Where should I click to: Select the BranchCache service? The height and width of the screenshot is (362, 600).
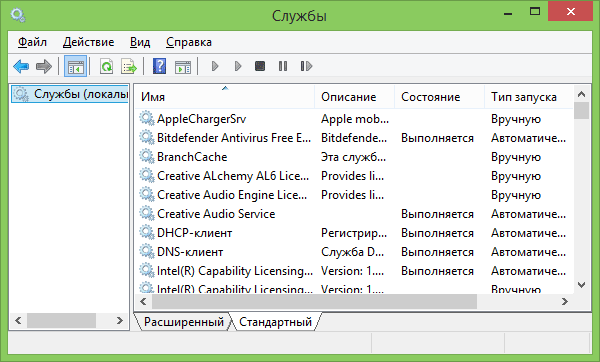(x=354, y=157)
